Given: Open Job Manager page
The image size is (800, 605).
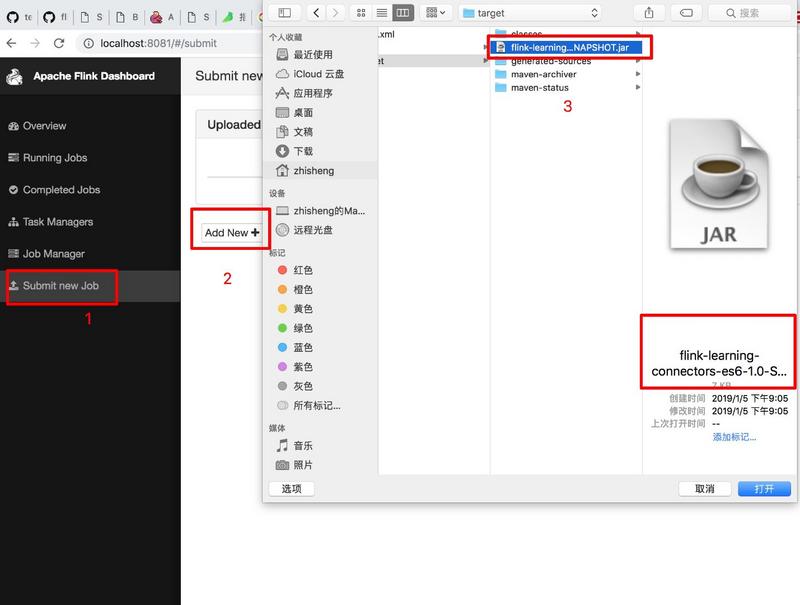Looking at the screenshot, I should click(x=46, y=254).
